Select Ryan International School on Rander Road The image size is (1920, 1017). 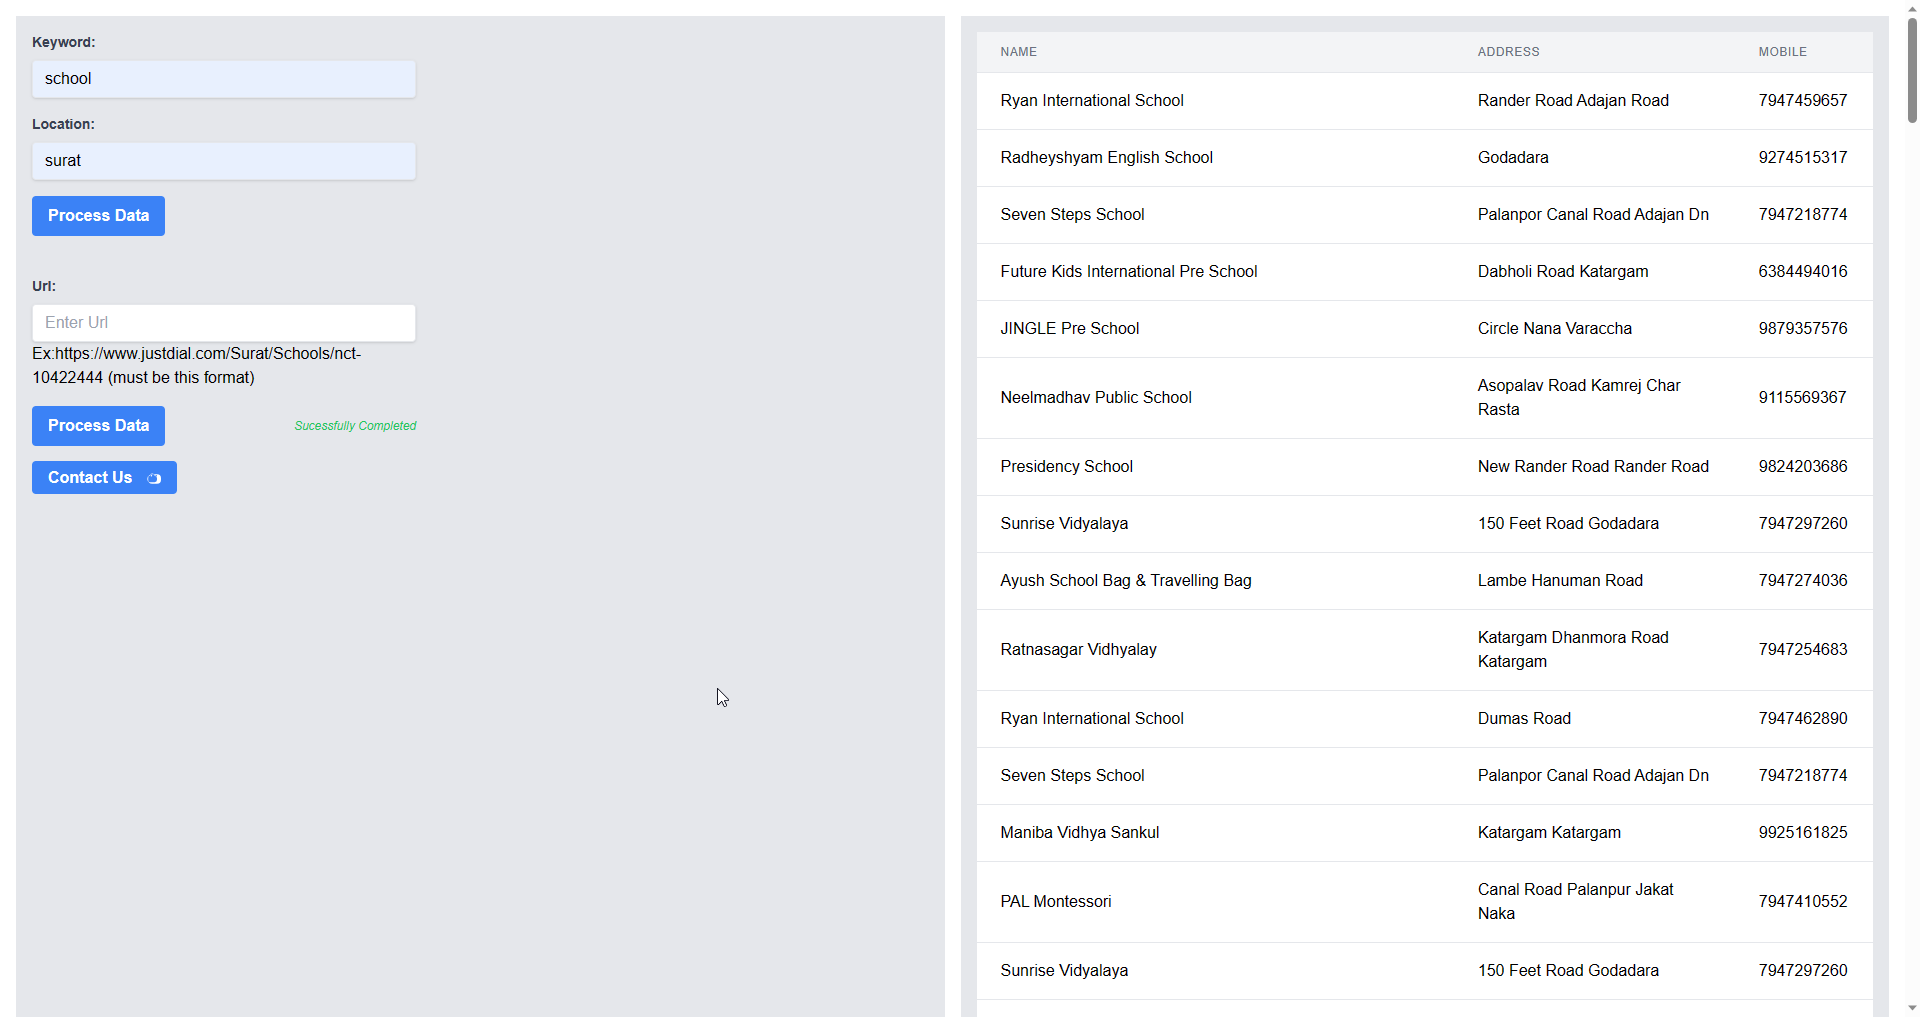click(1092, 101)
